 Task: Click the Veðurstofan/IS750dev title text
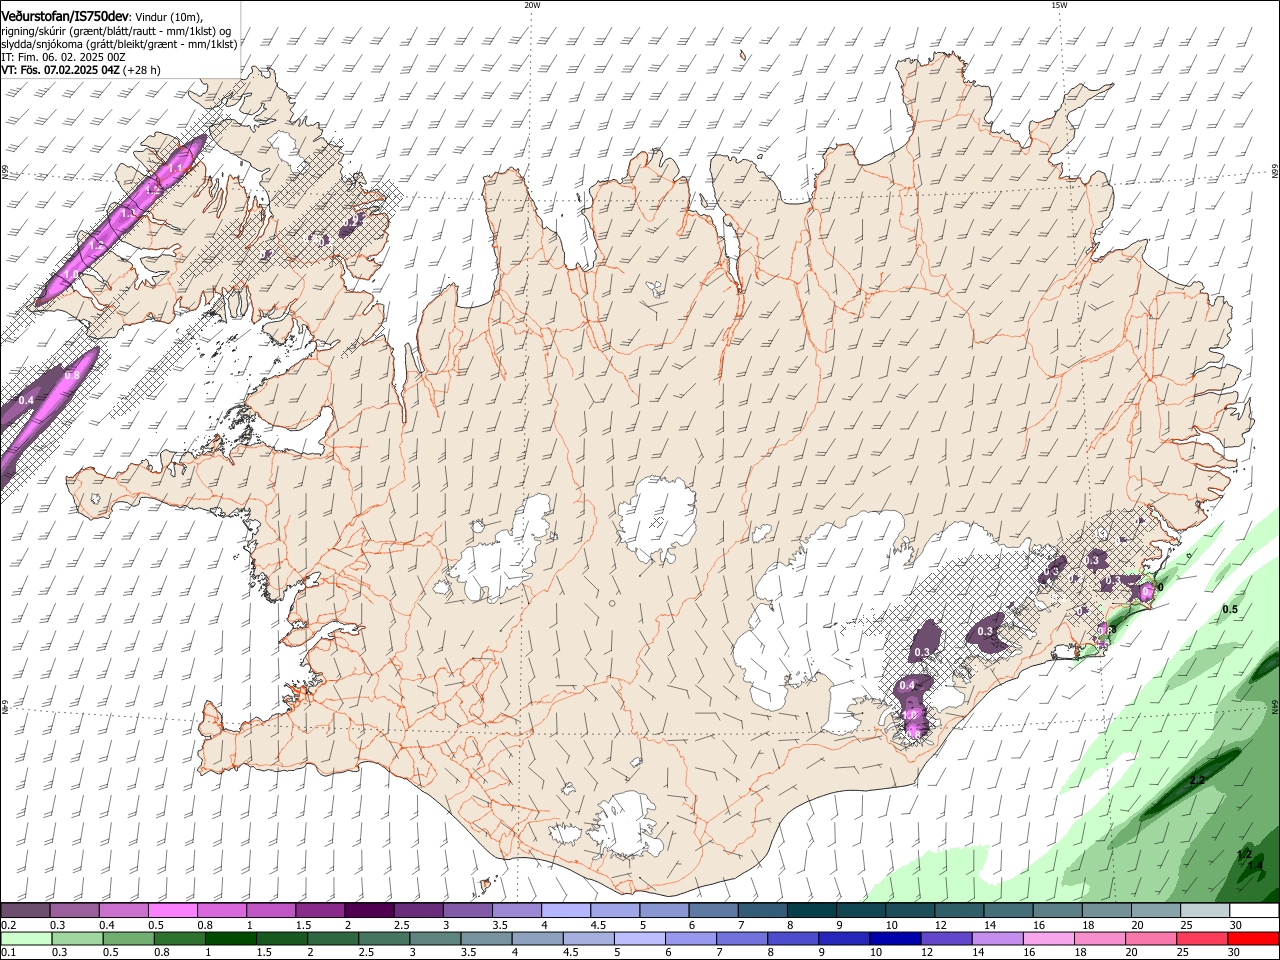[x=65, y=17]
